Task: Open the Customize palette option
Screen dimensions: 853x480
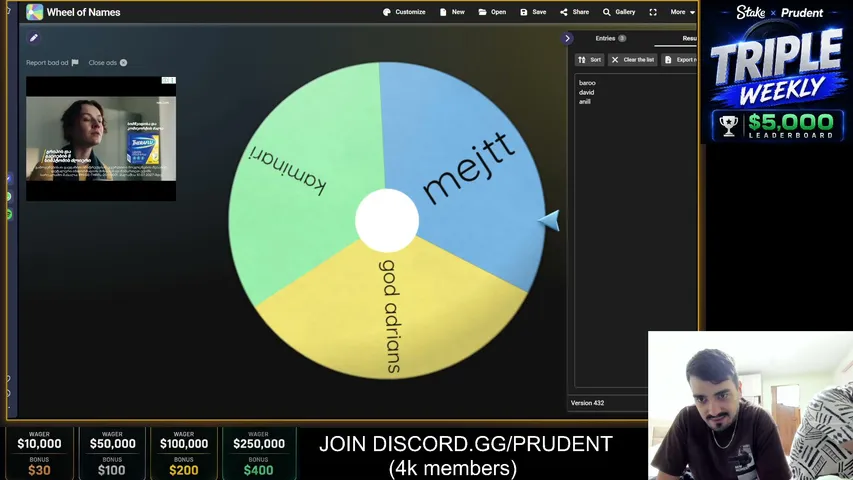Action: click(x=404, y=12)
